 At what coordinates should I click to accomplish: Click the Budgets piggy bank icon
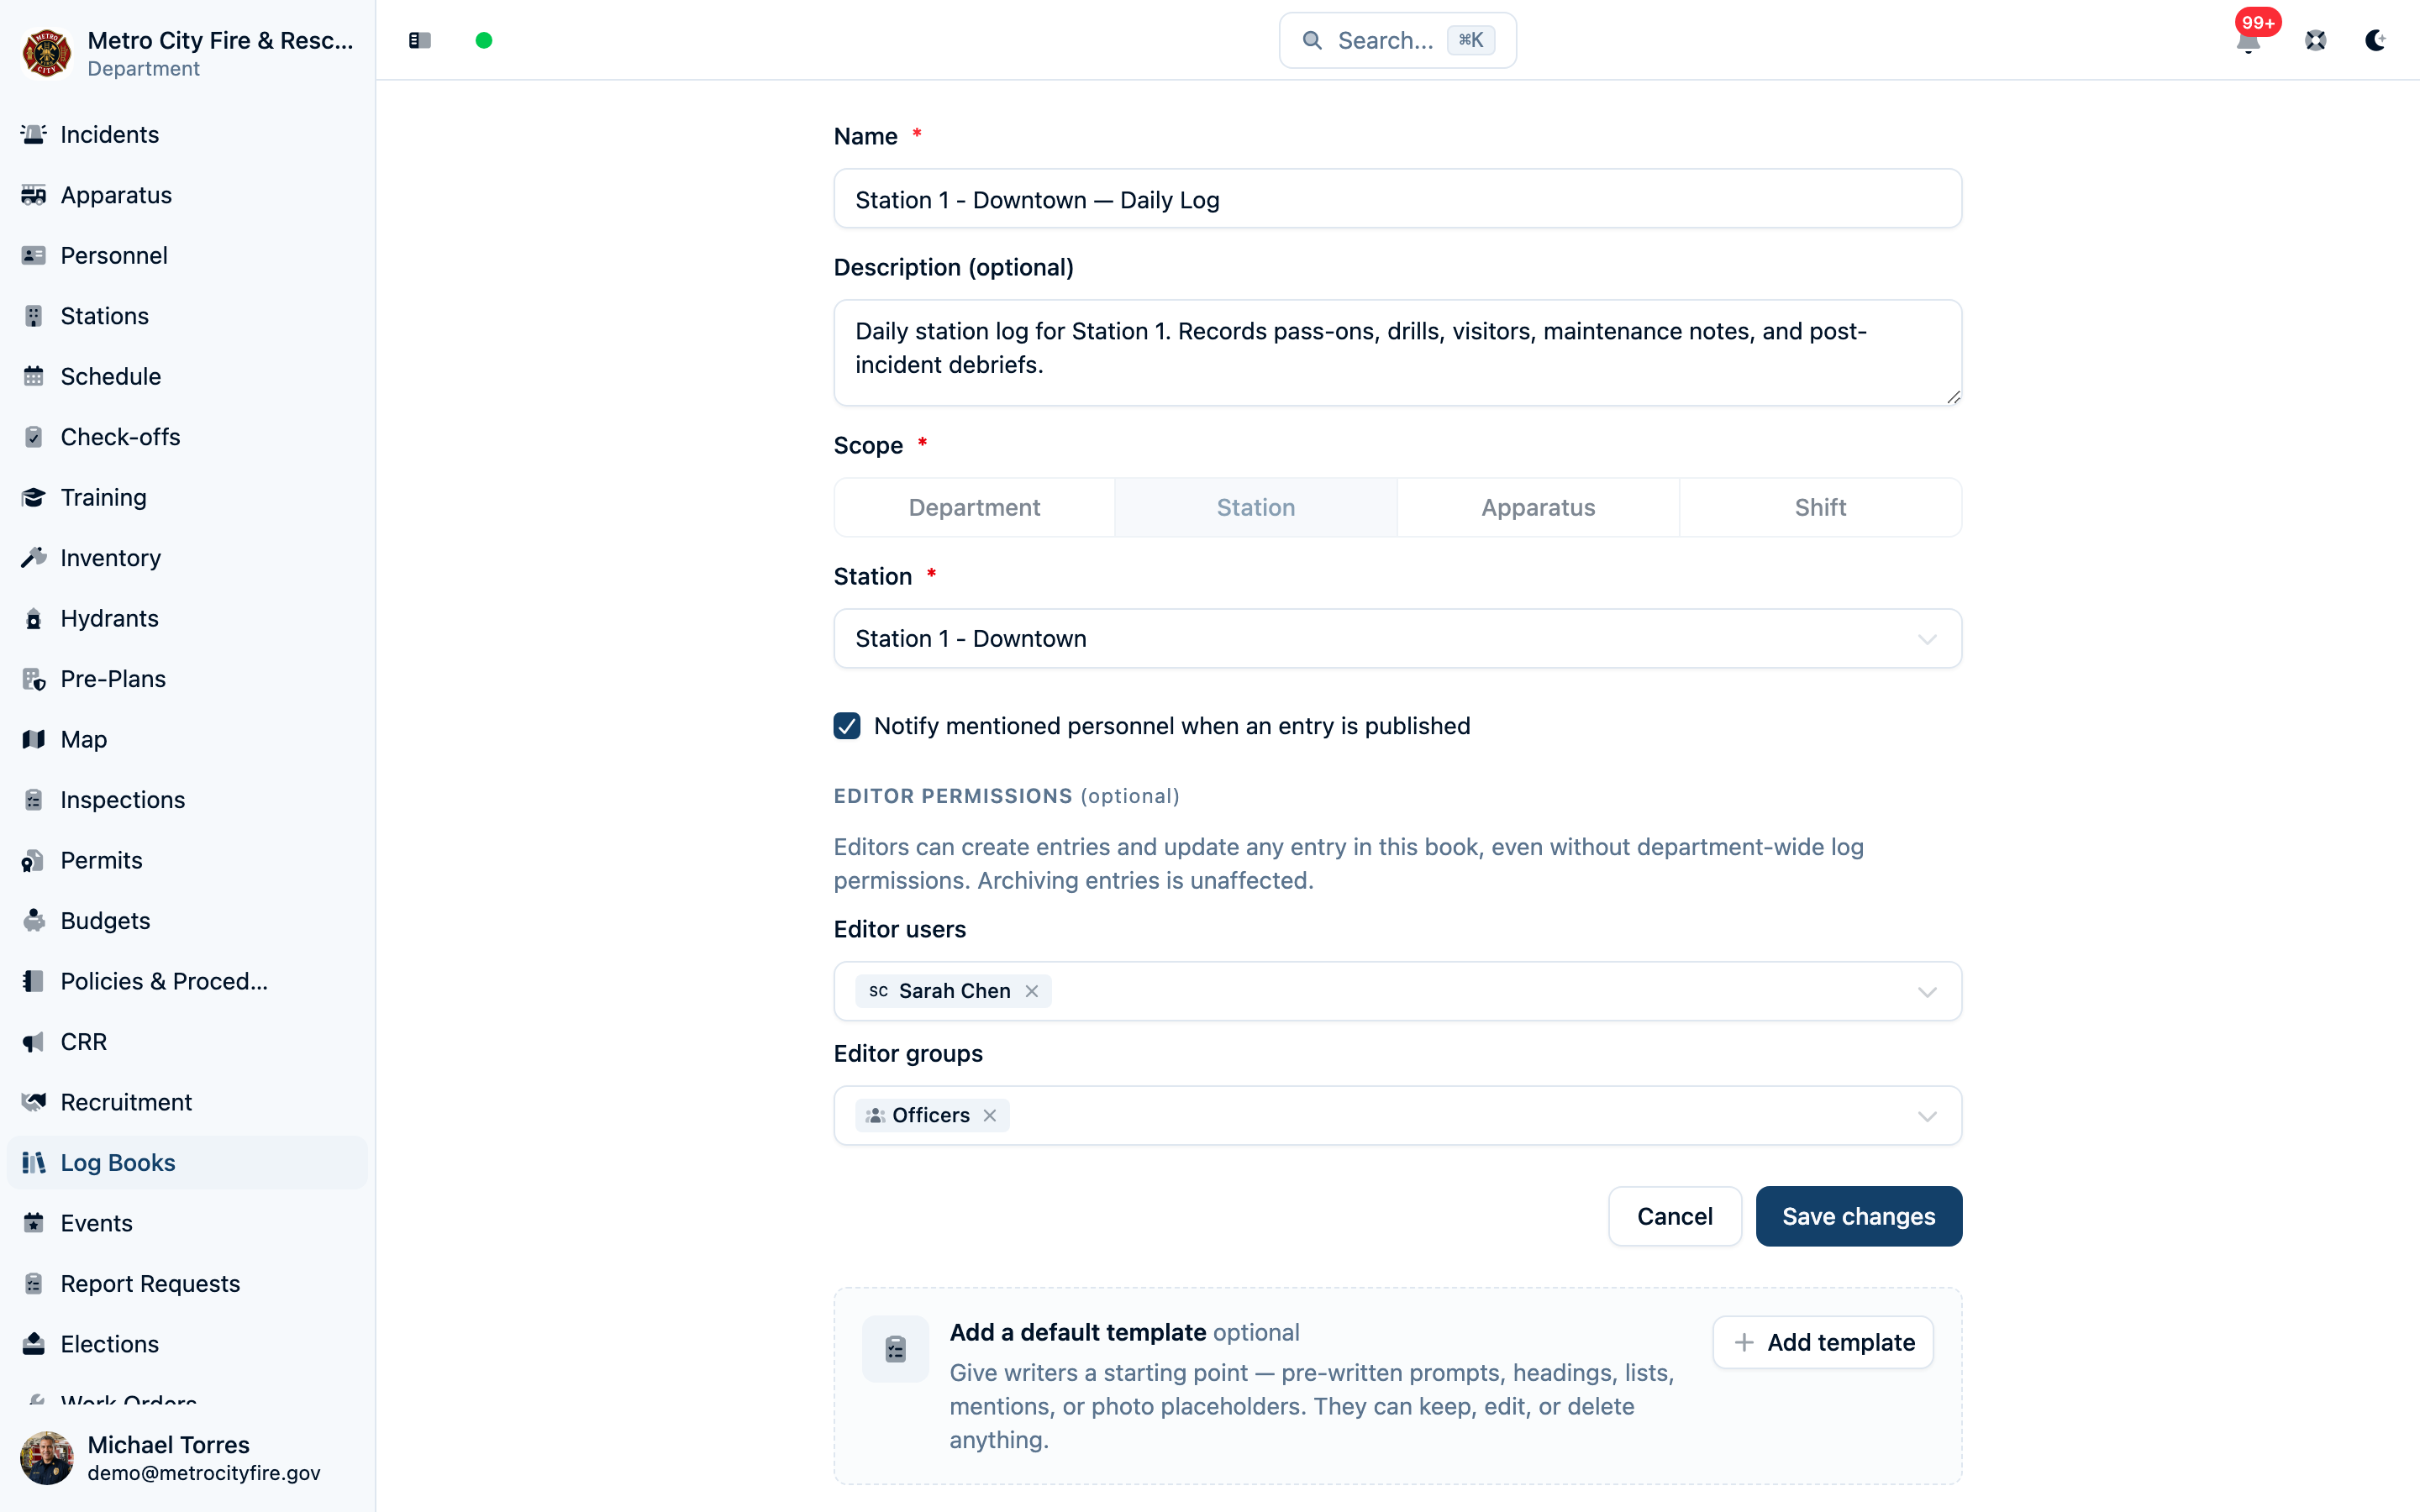34,921
